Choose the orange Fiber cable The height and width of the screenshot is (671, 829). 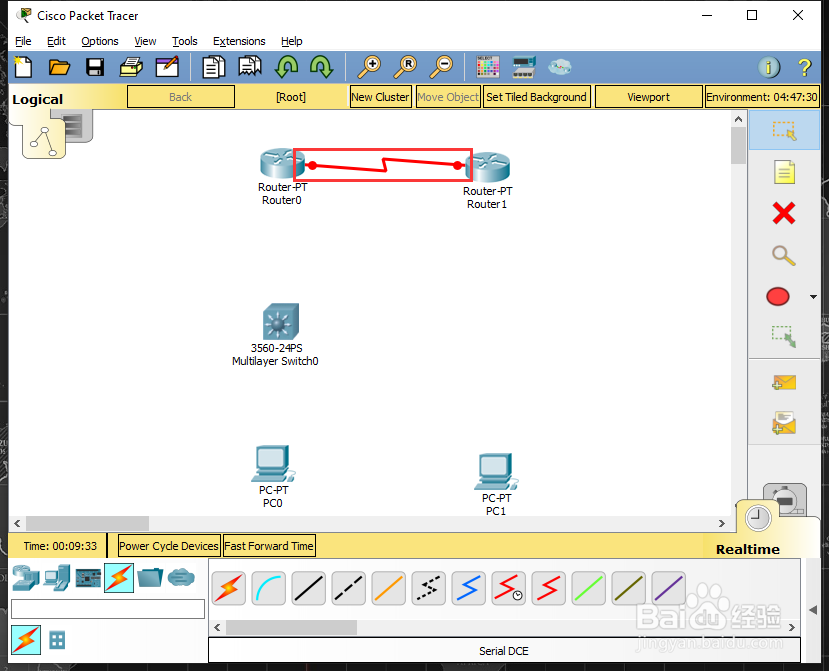389,588
